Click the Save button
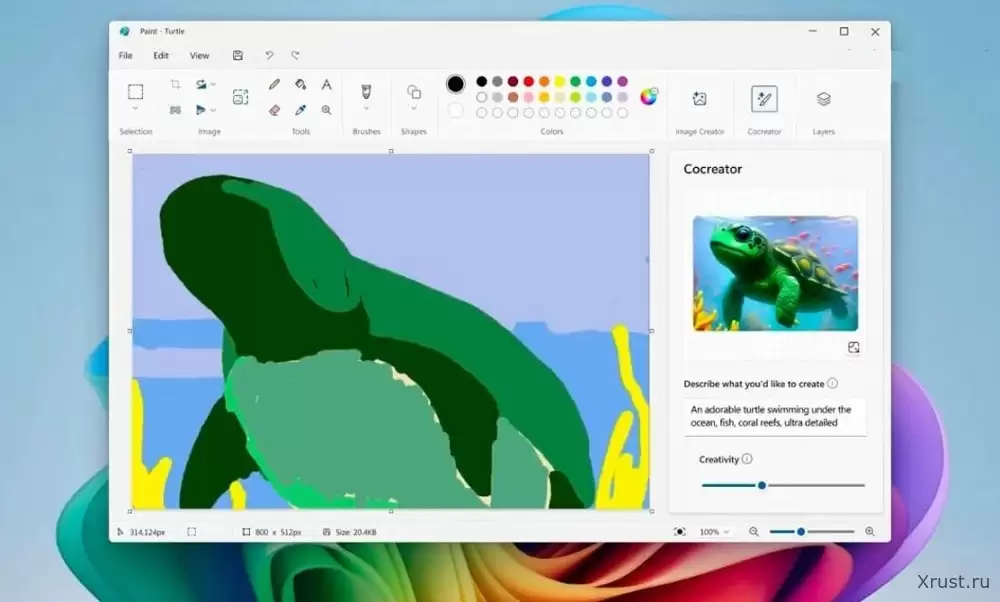 [237, 56]
